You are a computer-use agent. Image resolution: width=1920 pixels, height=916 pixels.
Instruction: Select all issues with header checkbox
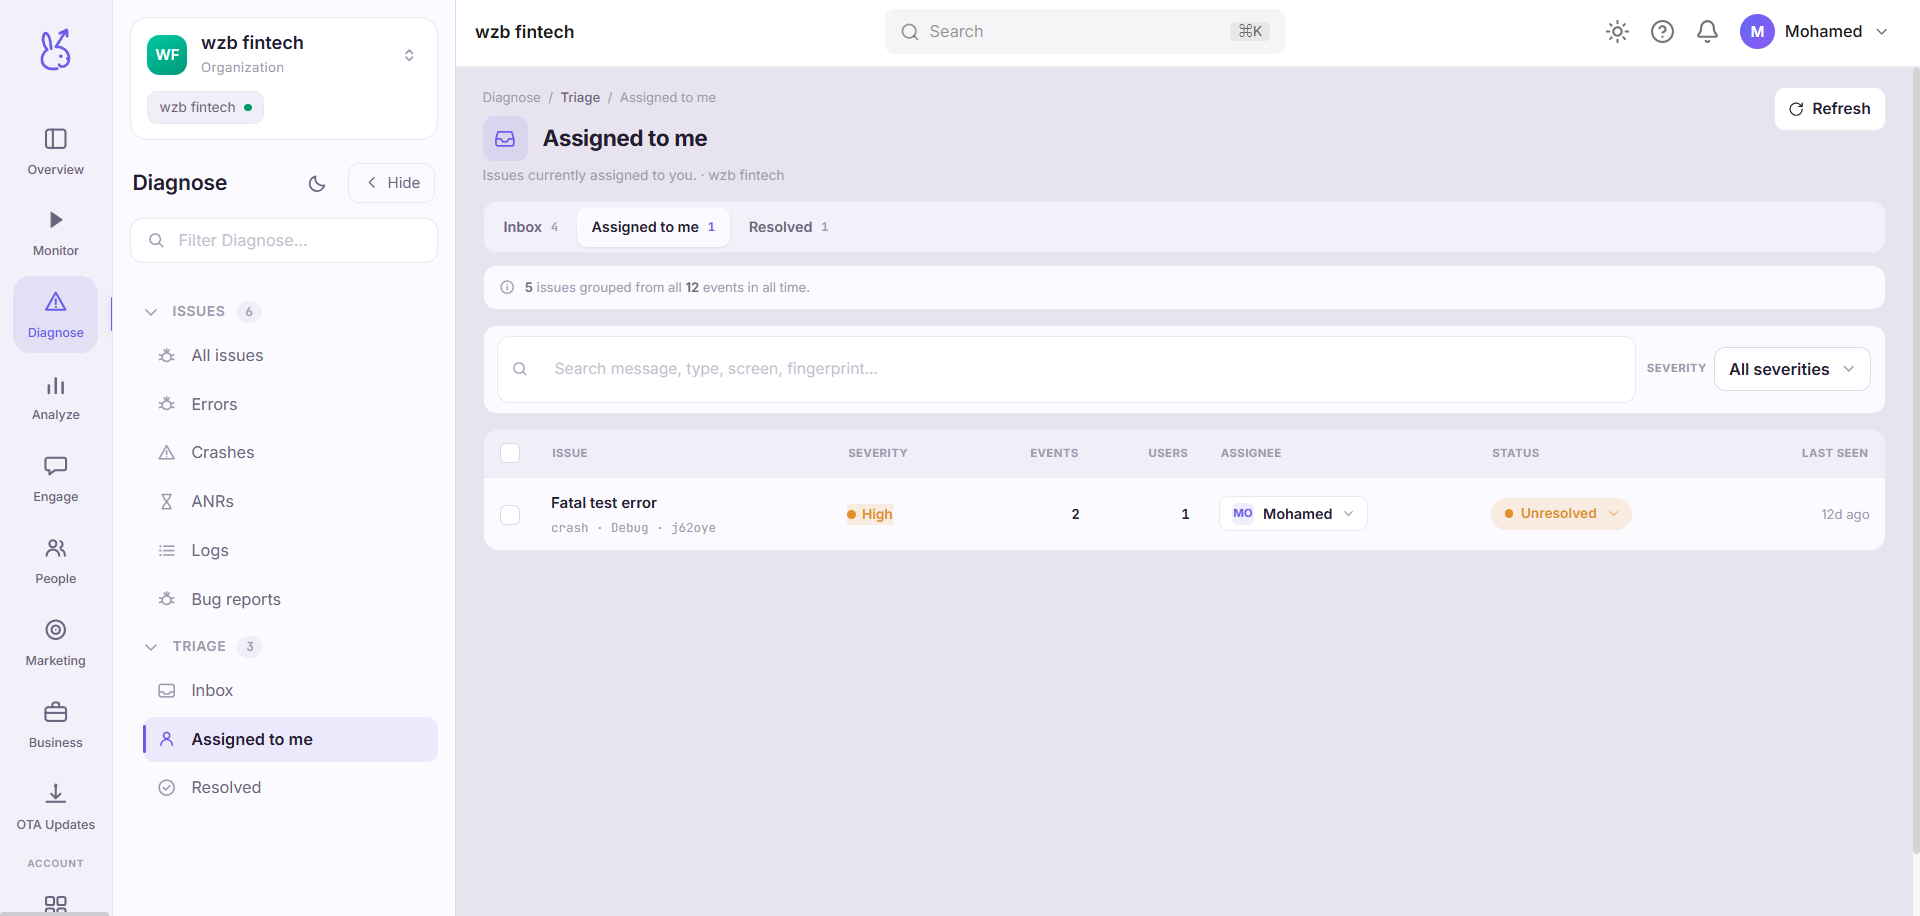click(x=510, y=453)
